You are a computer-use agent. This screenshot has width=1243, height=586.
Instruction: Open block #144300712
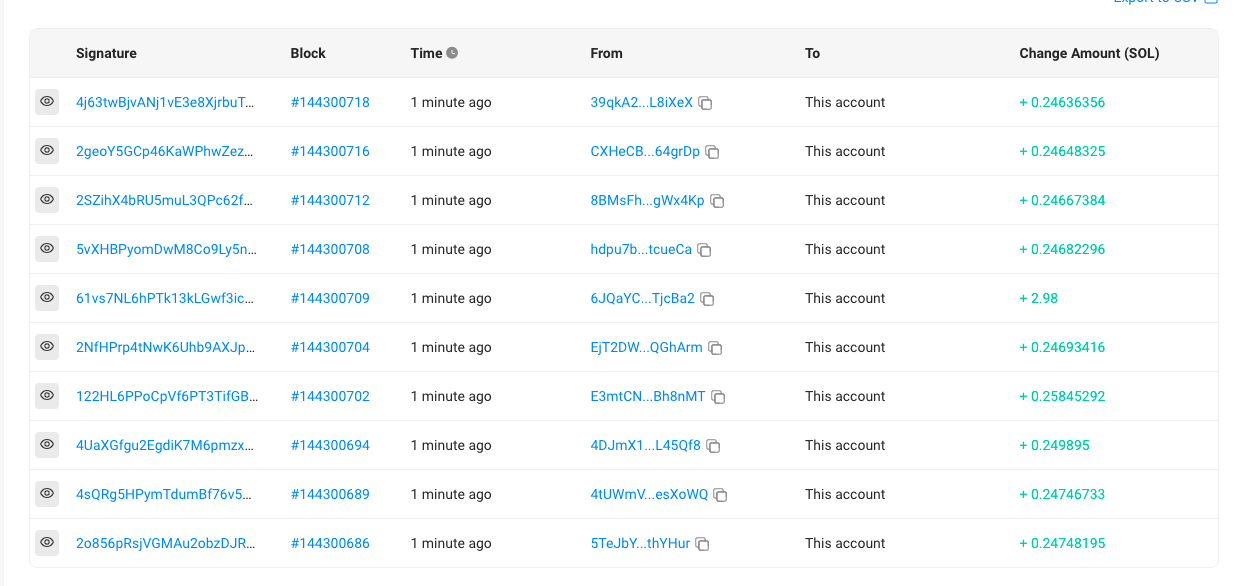[330, 200]
